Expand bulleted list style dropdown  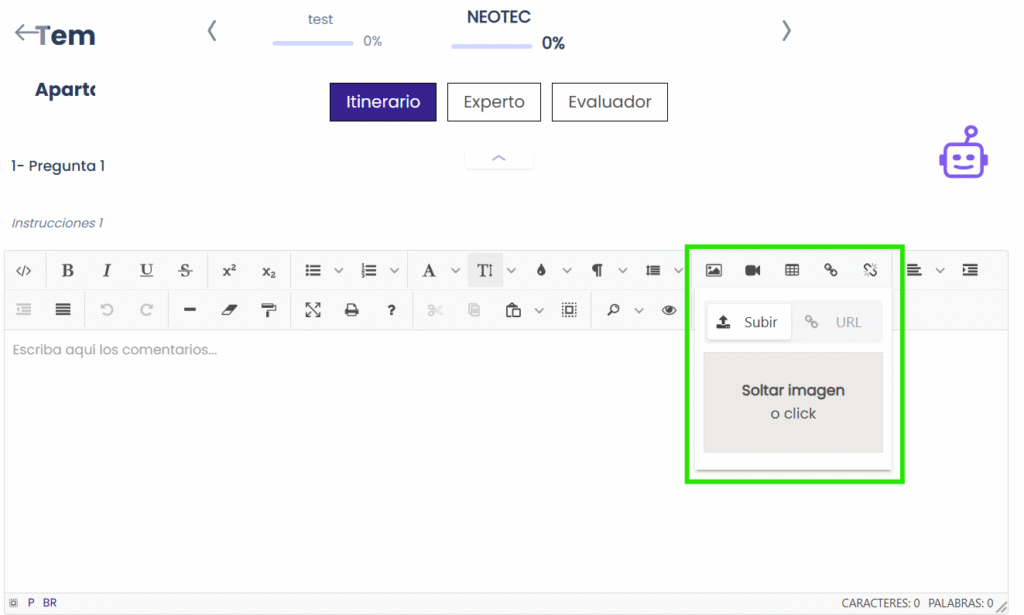(339, 271)
